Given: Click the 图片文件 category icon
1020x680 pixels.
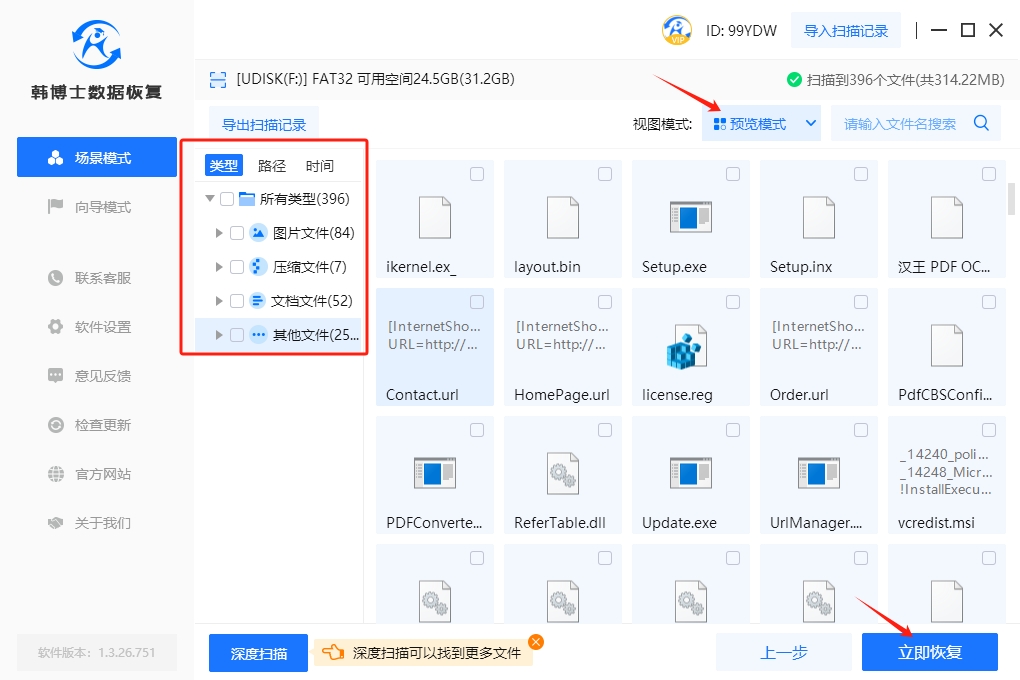Looking at the screenshot, I should coord(258,233).
